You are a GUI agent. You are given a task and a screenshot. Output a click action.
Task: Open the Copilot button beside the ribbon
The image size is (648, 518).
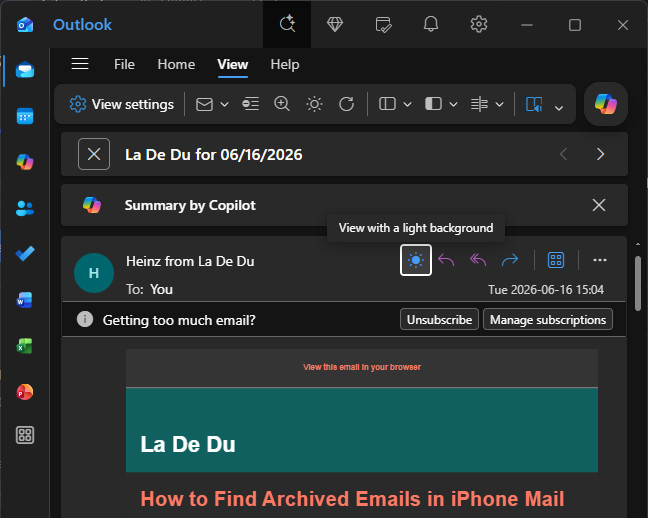tap(605, 104)
